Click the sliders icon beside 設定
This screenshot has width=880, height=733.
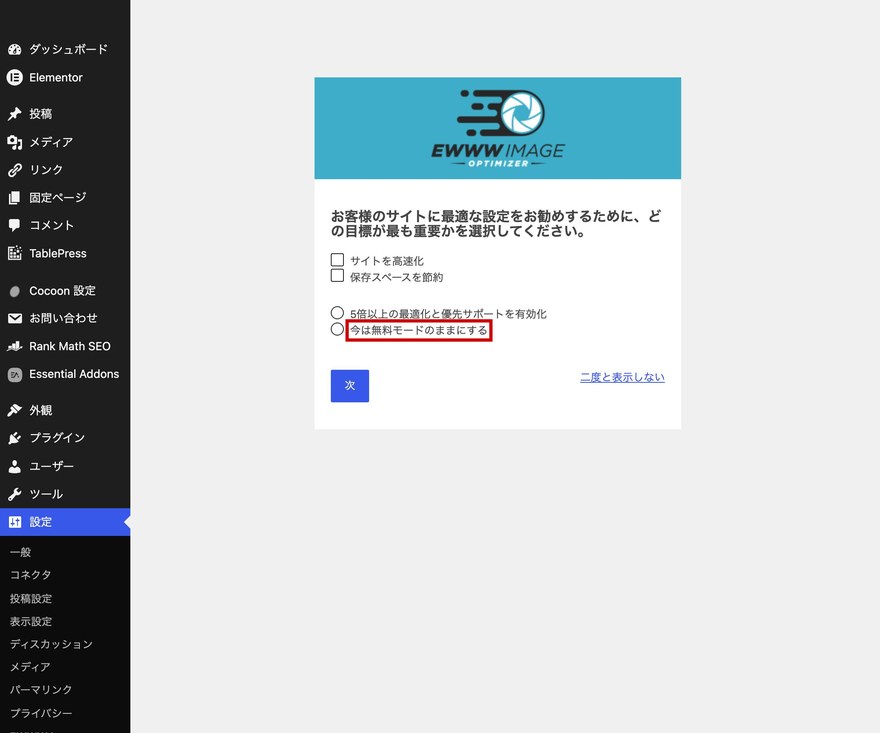tap(15, 522)
